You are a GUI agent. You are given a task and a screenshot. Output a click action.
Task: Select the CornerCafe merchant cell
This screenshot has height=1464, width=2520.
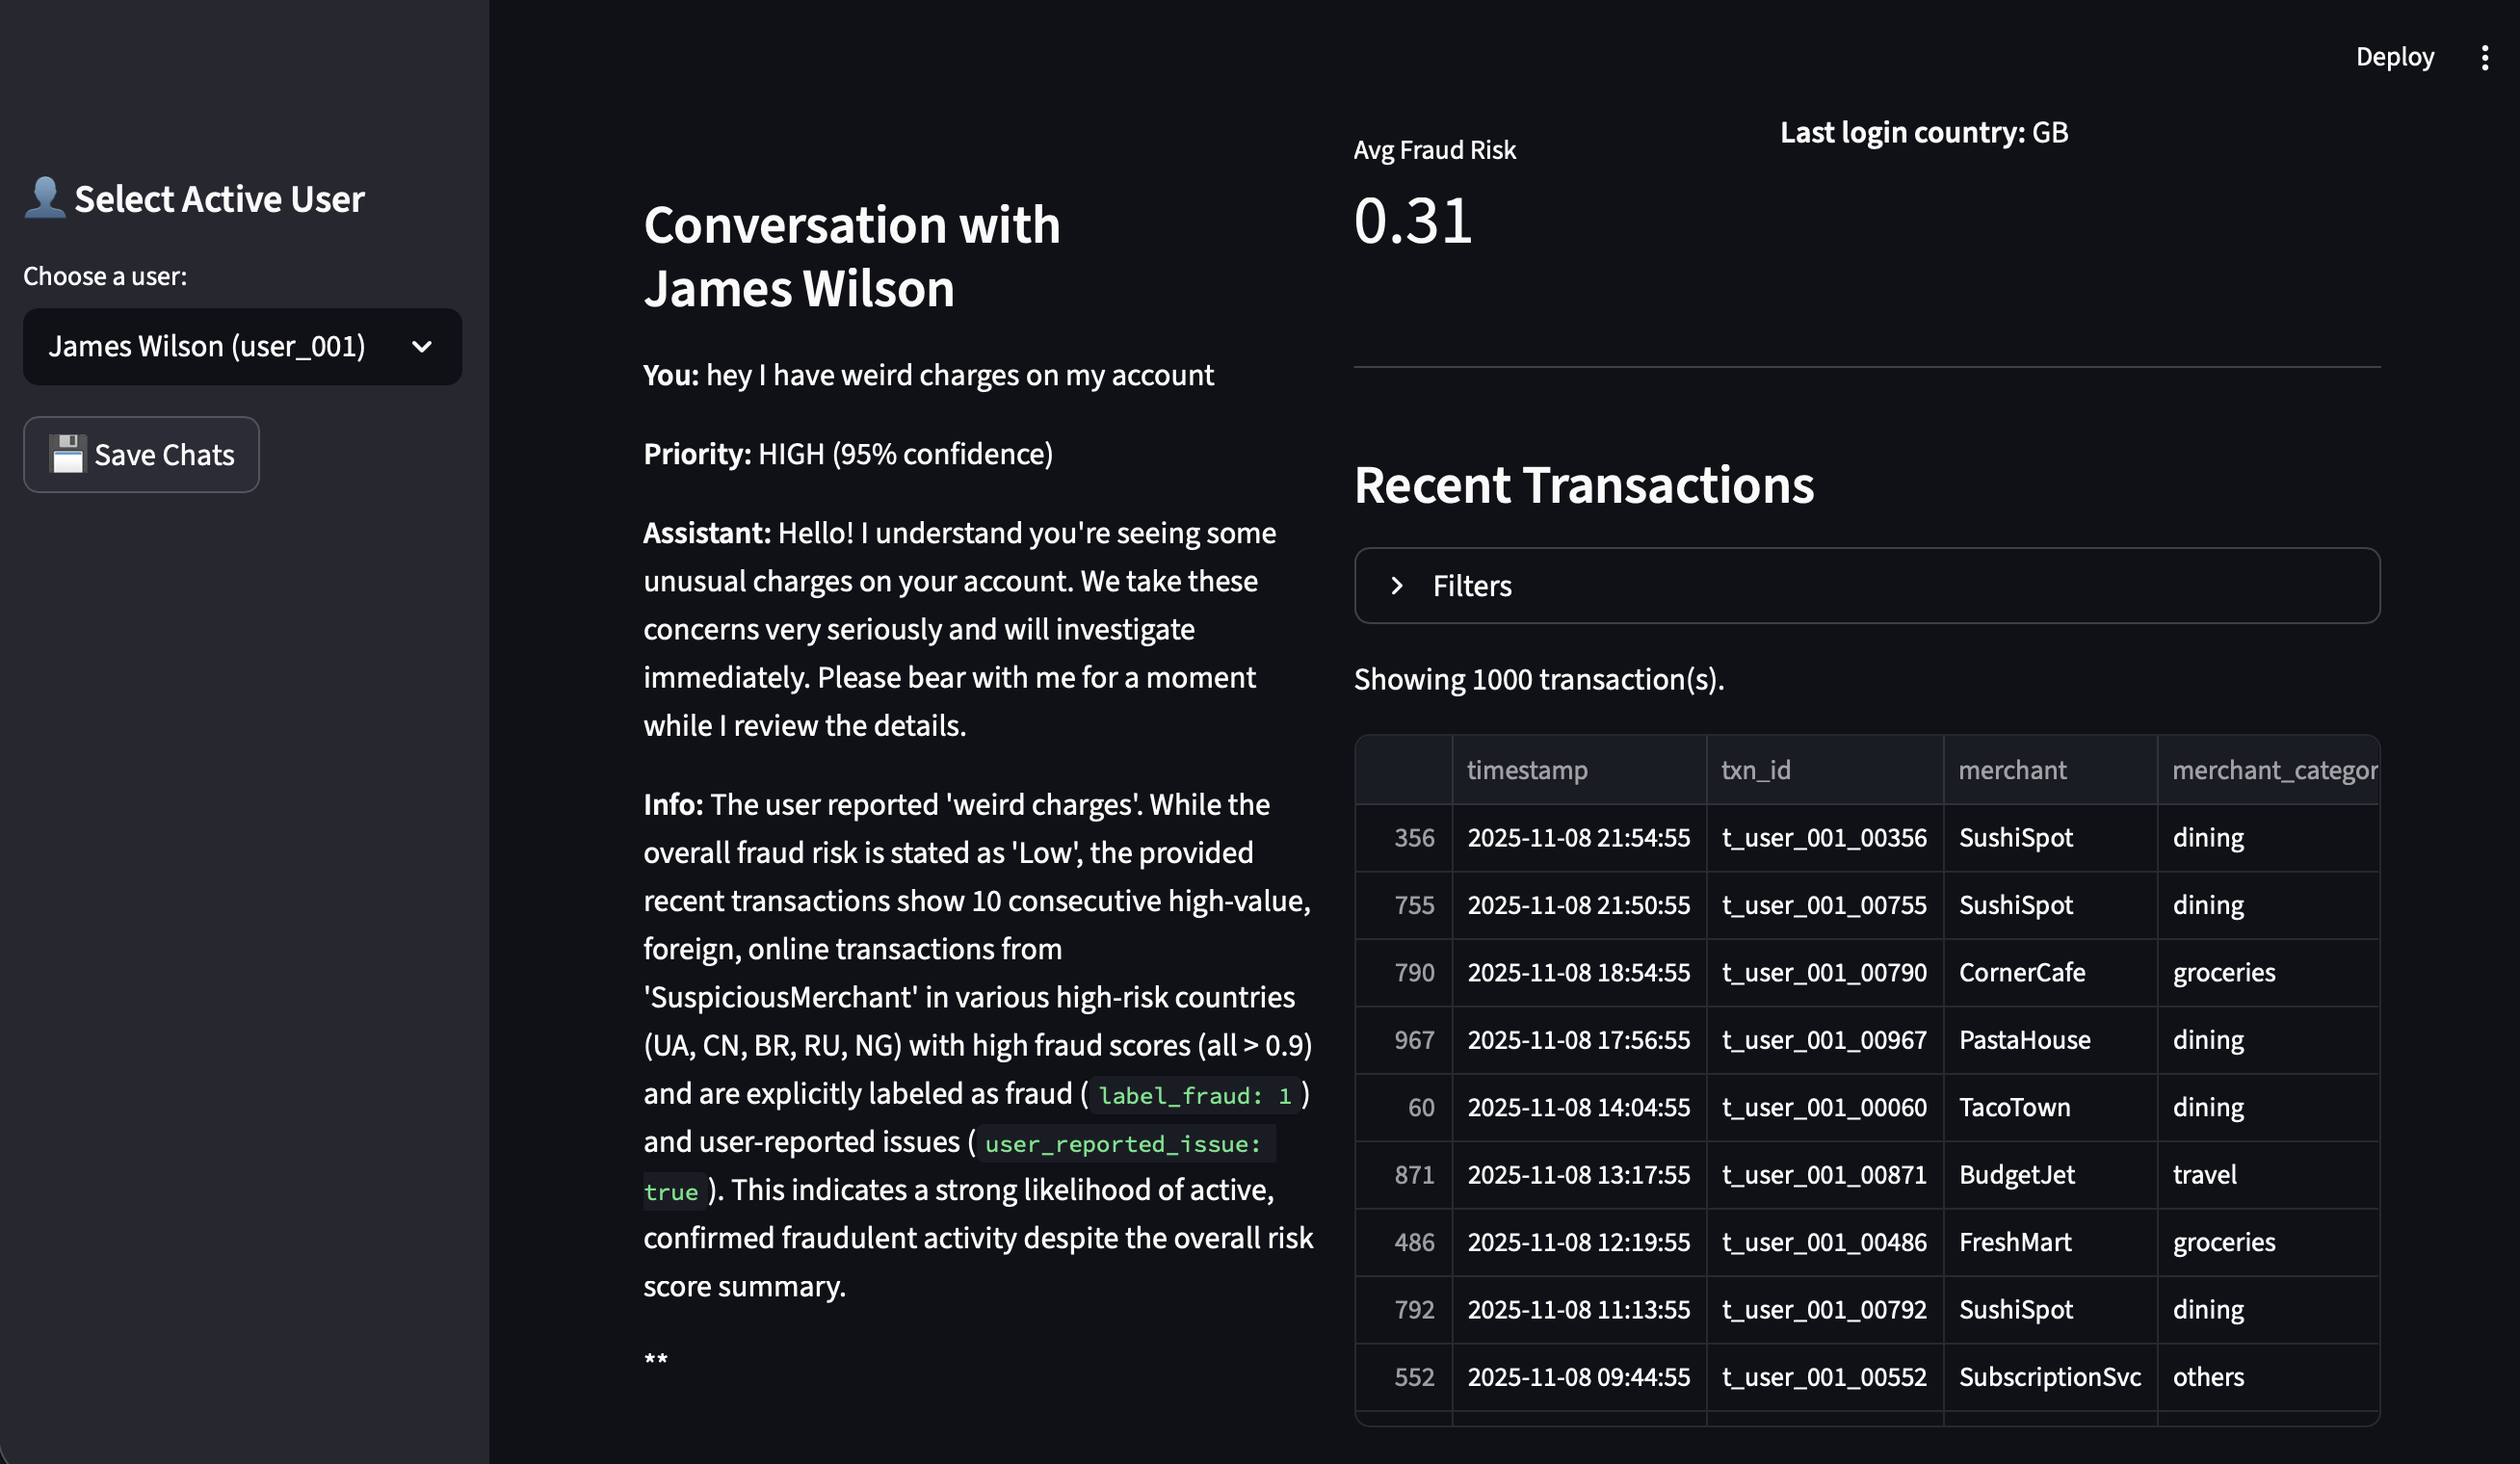(2021, 973)
